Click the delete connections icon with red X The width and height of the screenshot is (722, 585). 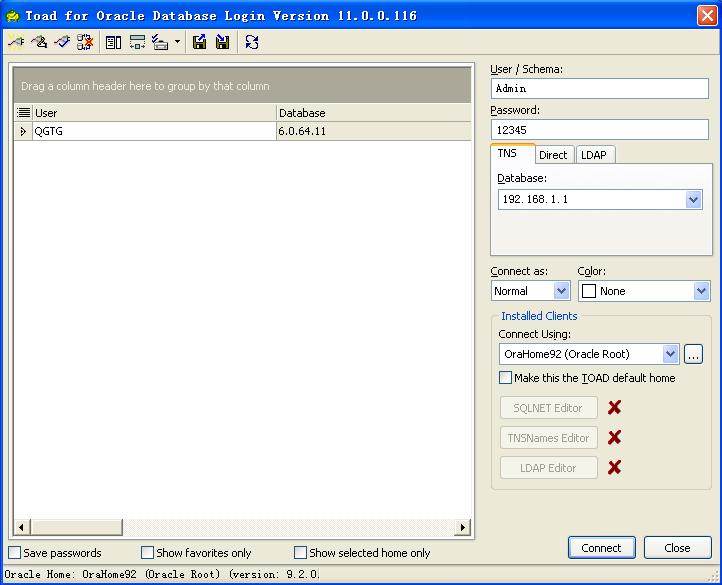pyautogui.click(x=85, y=42)
